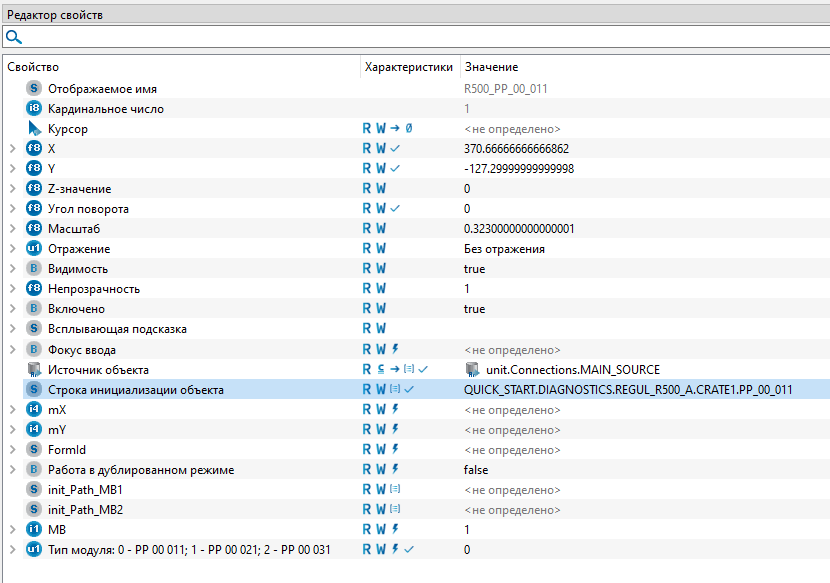
Task: Click the B type icon beside Видимость
Action: [34, 269]
